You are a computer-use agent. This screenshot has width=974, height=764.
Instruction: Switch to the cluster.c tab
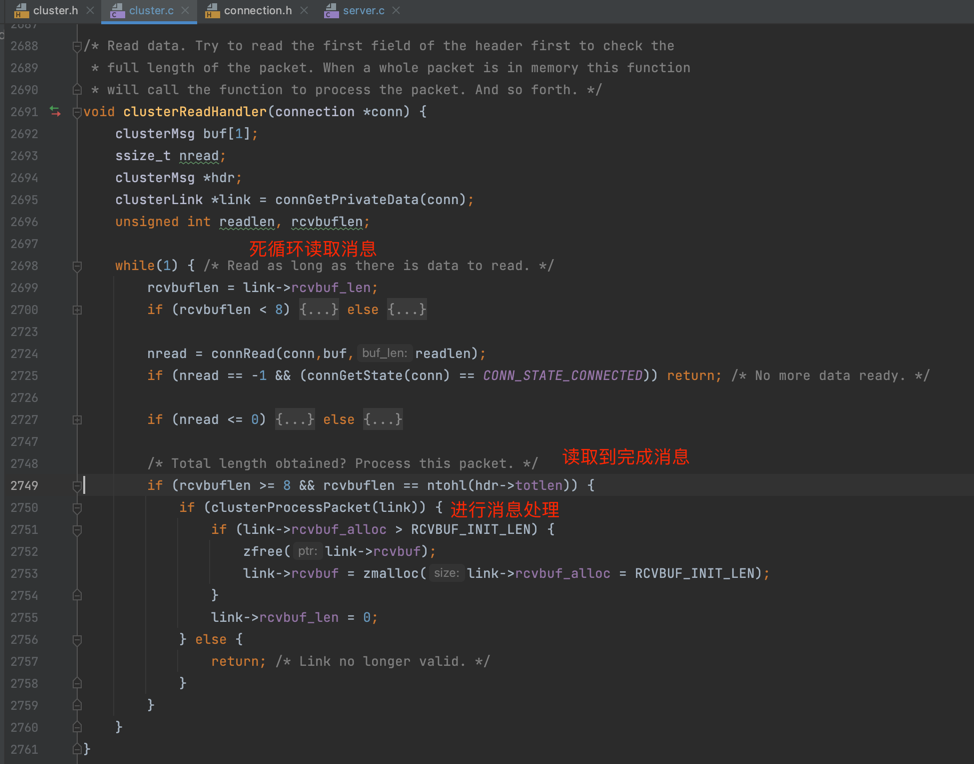tap(151, 11)
